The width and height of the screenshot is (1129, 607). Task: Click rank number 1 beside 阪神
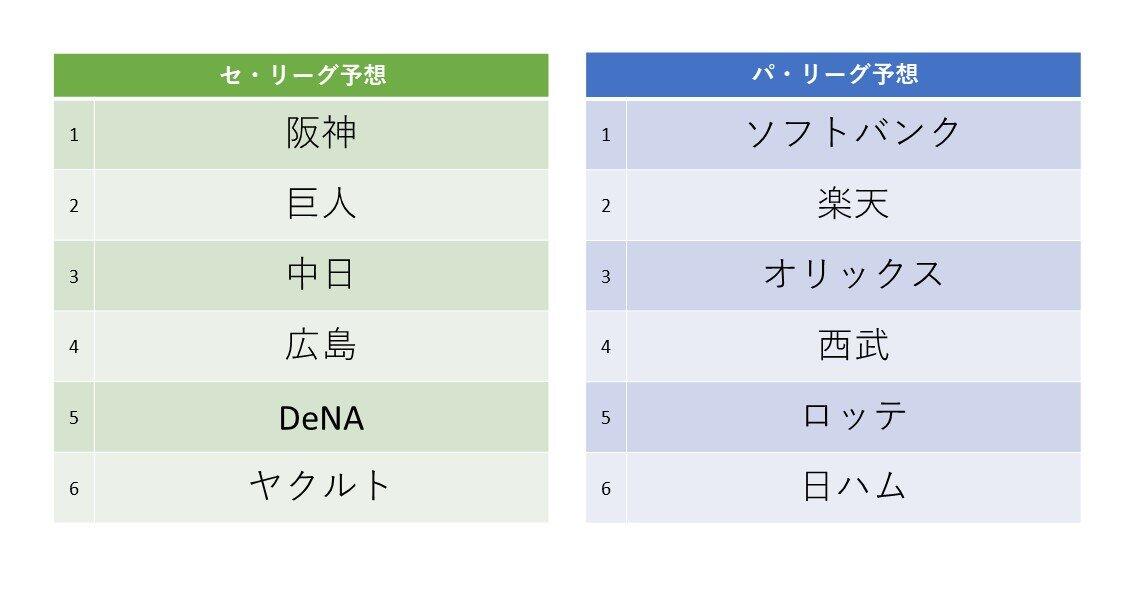click(x=74, y=134)
